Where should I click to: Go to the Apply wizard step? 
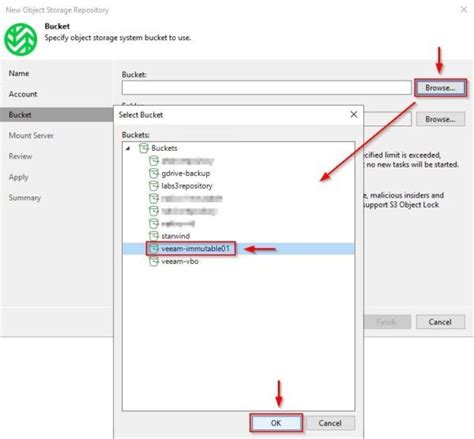[19, 177]
